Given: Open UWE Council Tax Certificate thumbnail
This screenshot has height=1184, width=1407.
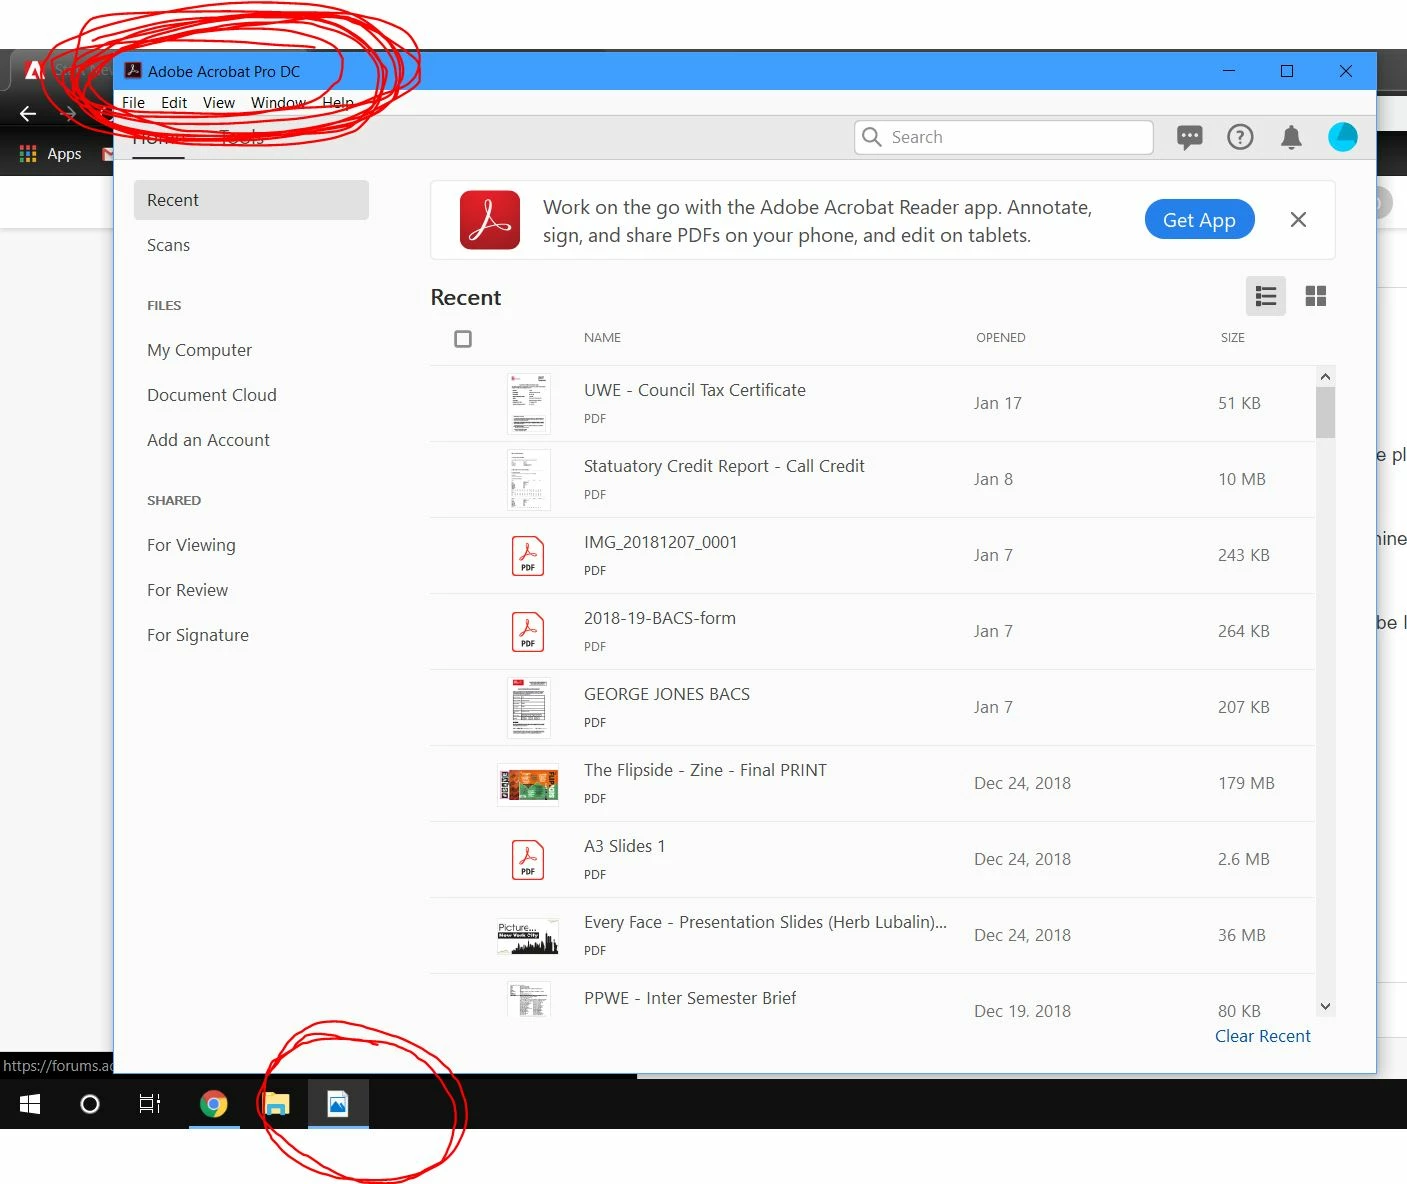Looking at the screenshot, I should coord(528,404).
